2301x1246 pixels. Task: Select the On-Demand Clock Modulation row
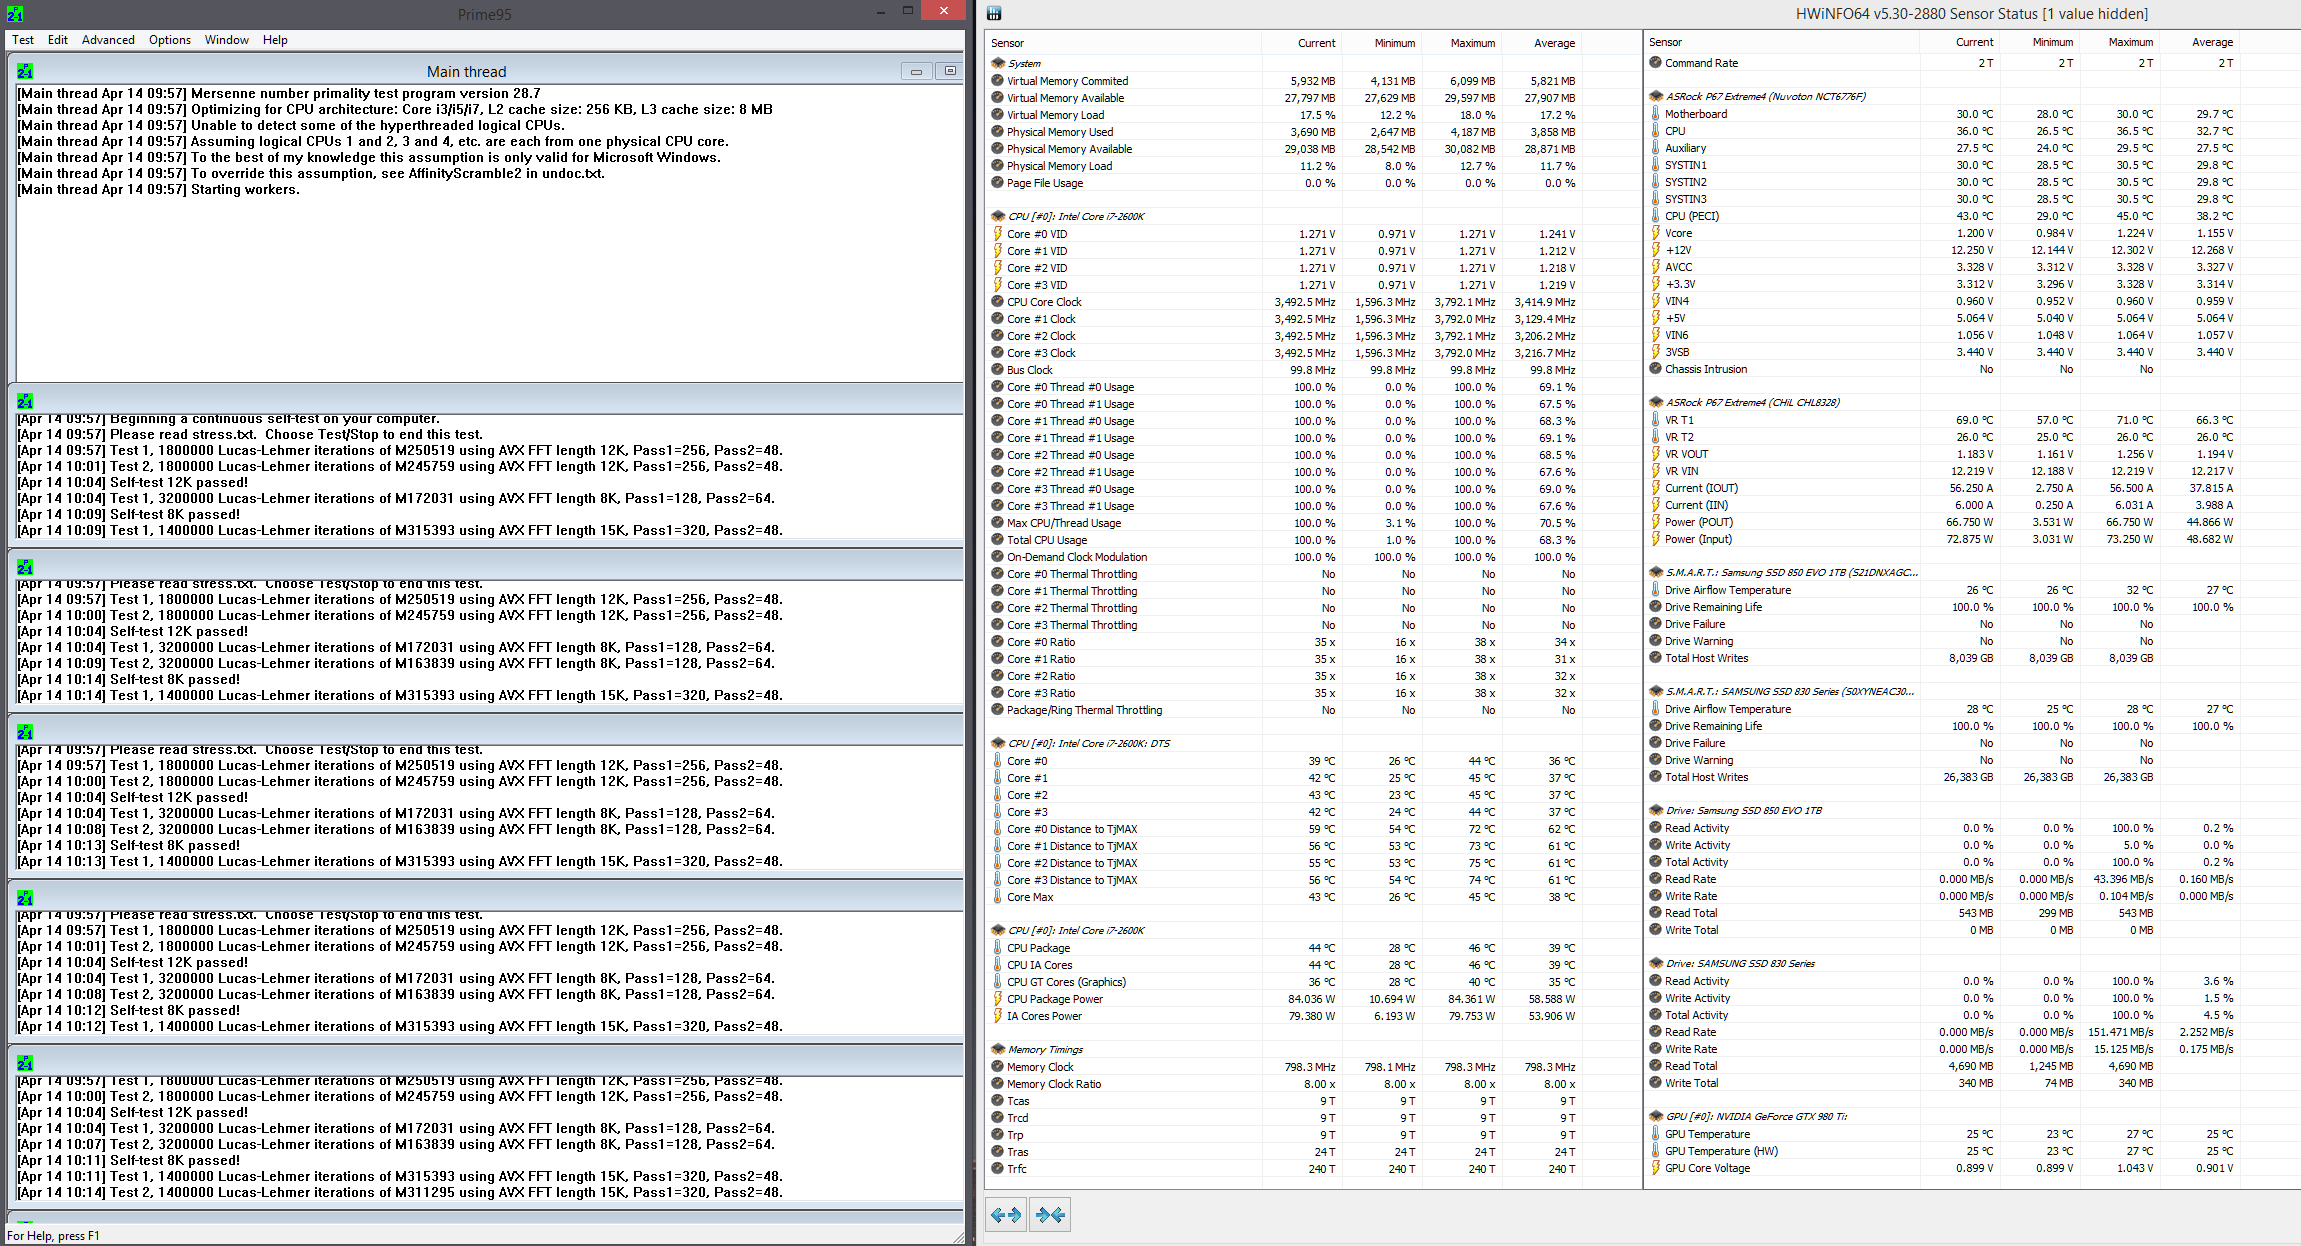pyautogui.click(x=1283, y=557)
